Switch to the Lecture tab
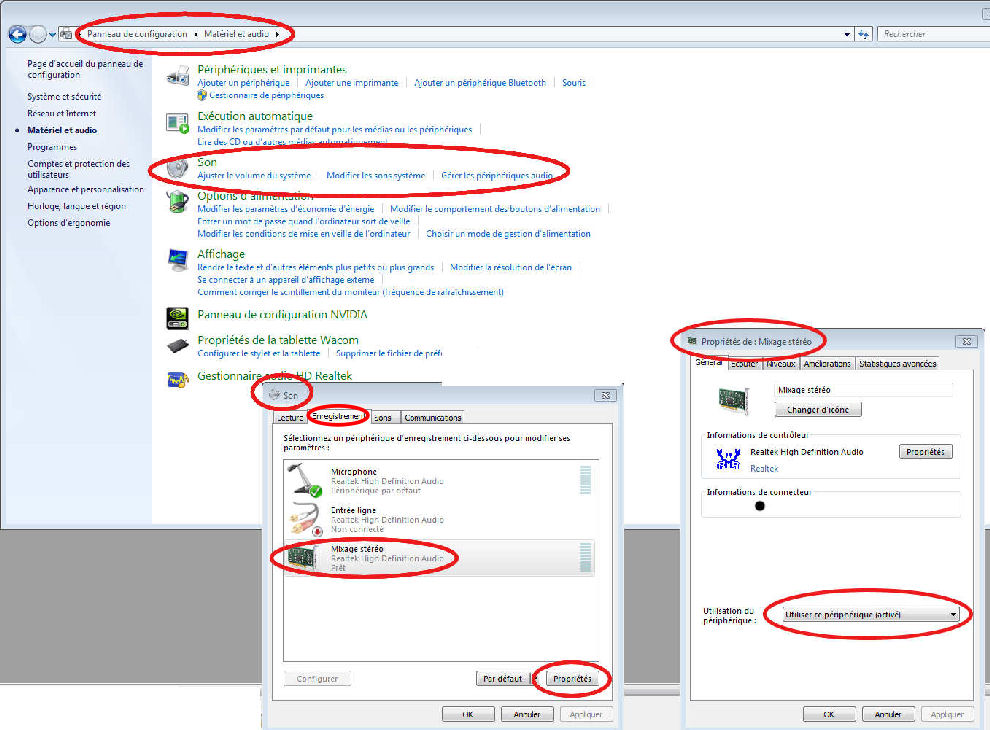This screenshot has width=990, height=730. pyautogui.click(x=290, y=417)
